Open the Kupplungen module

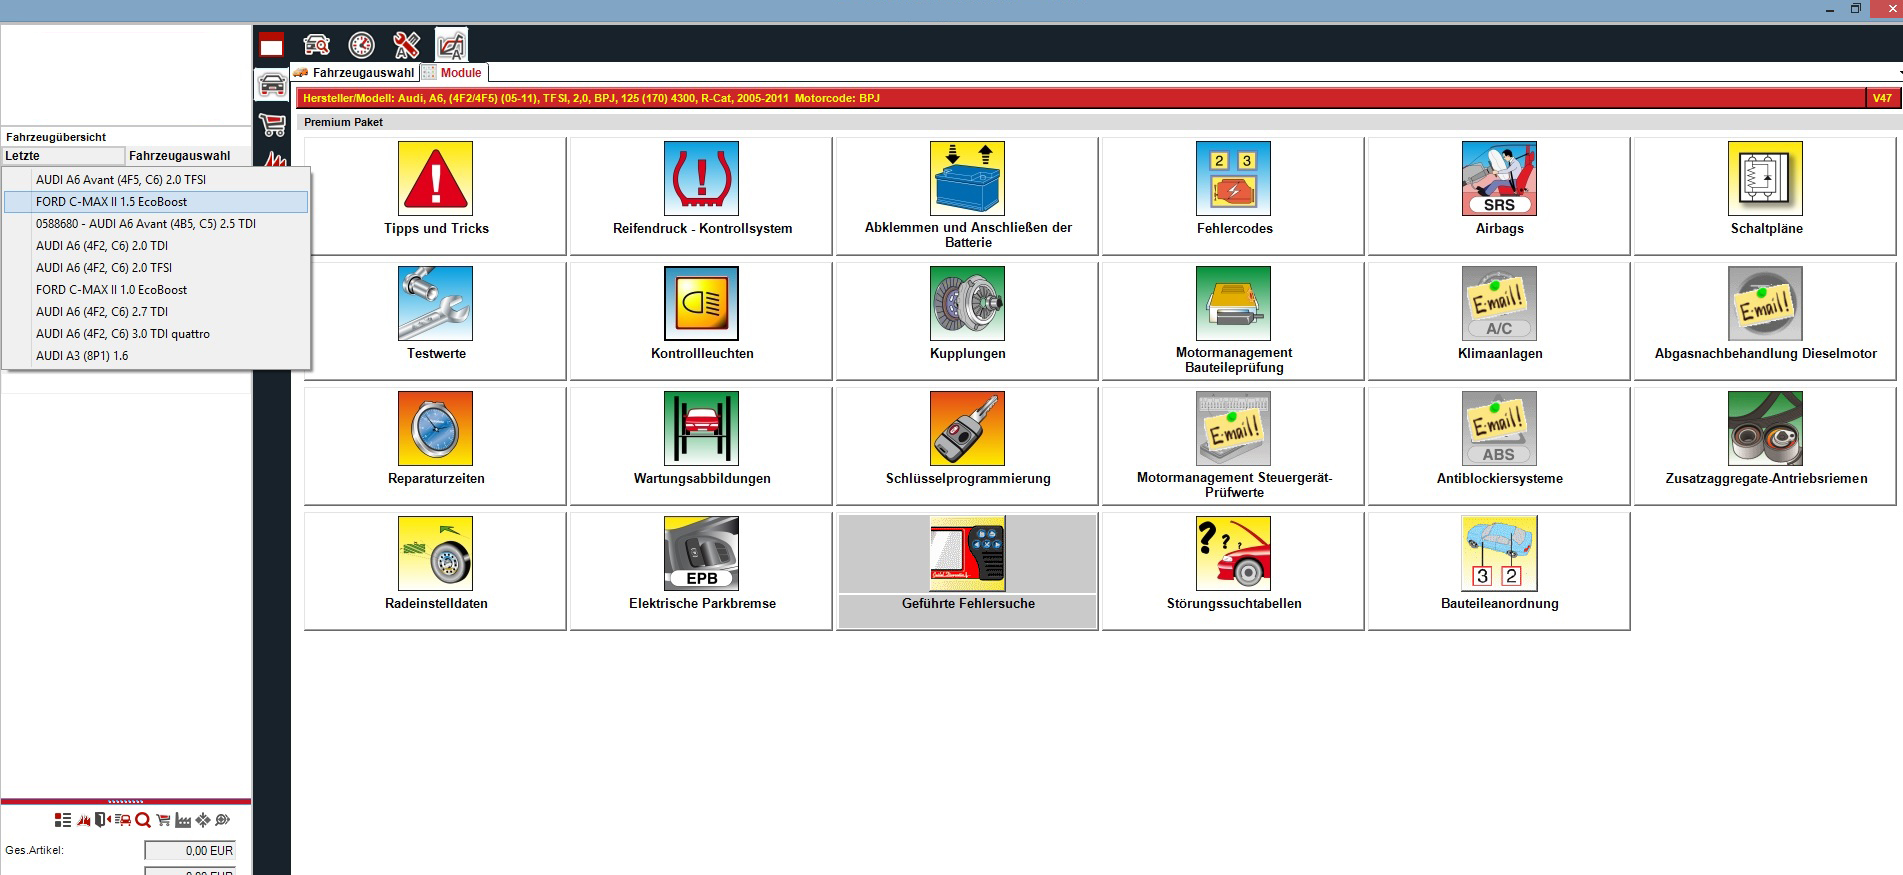(x=967, y=320)
